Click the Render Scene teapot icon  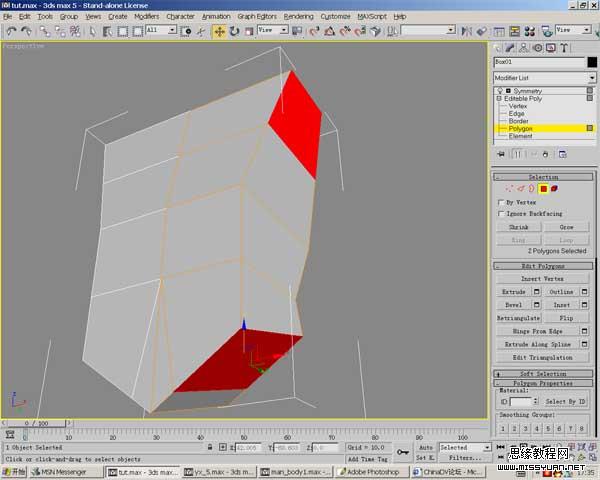[x=547, y=31]
